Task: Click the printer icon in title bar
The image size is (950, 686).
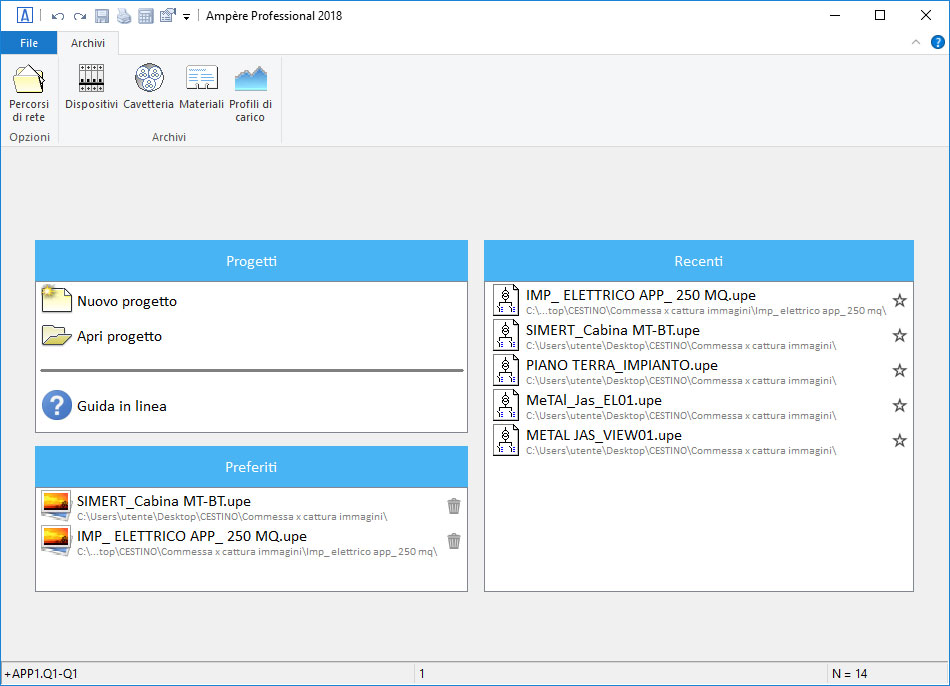Action: (124, 16)
